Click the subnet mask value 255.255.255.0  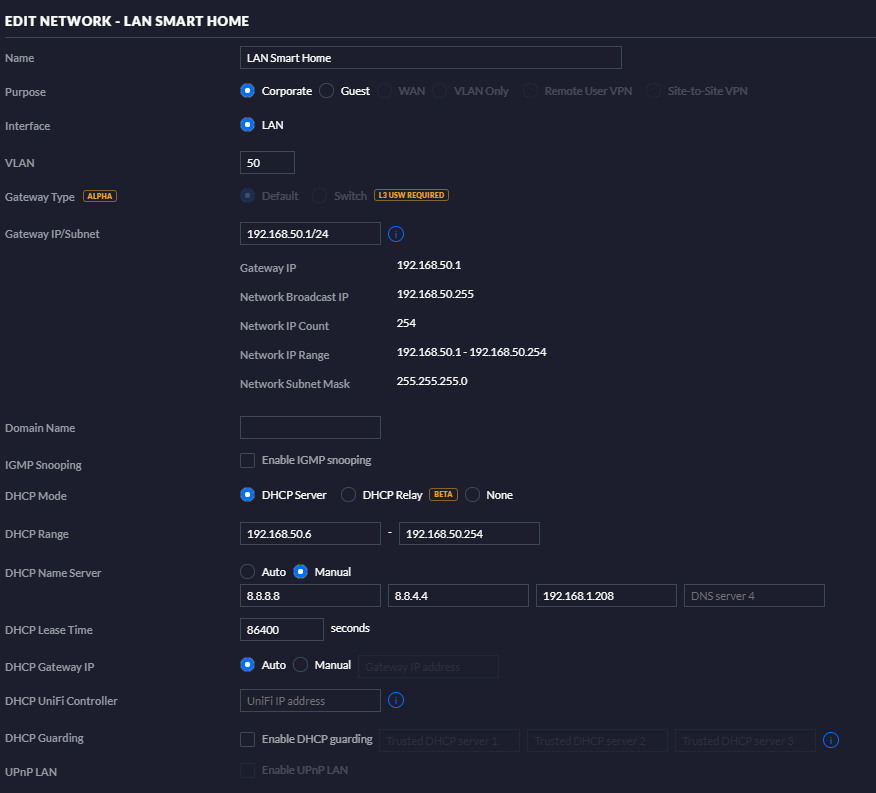[432, 381]
